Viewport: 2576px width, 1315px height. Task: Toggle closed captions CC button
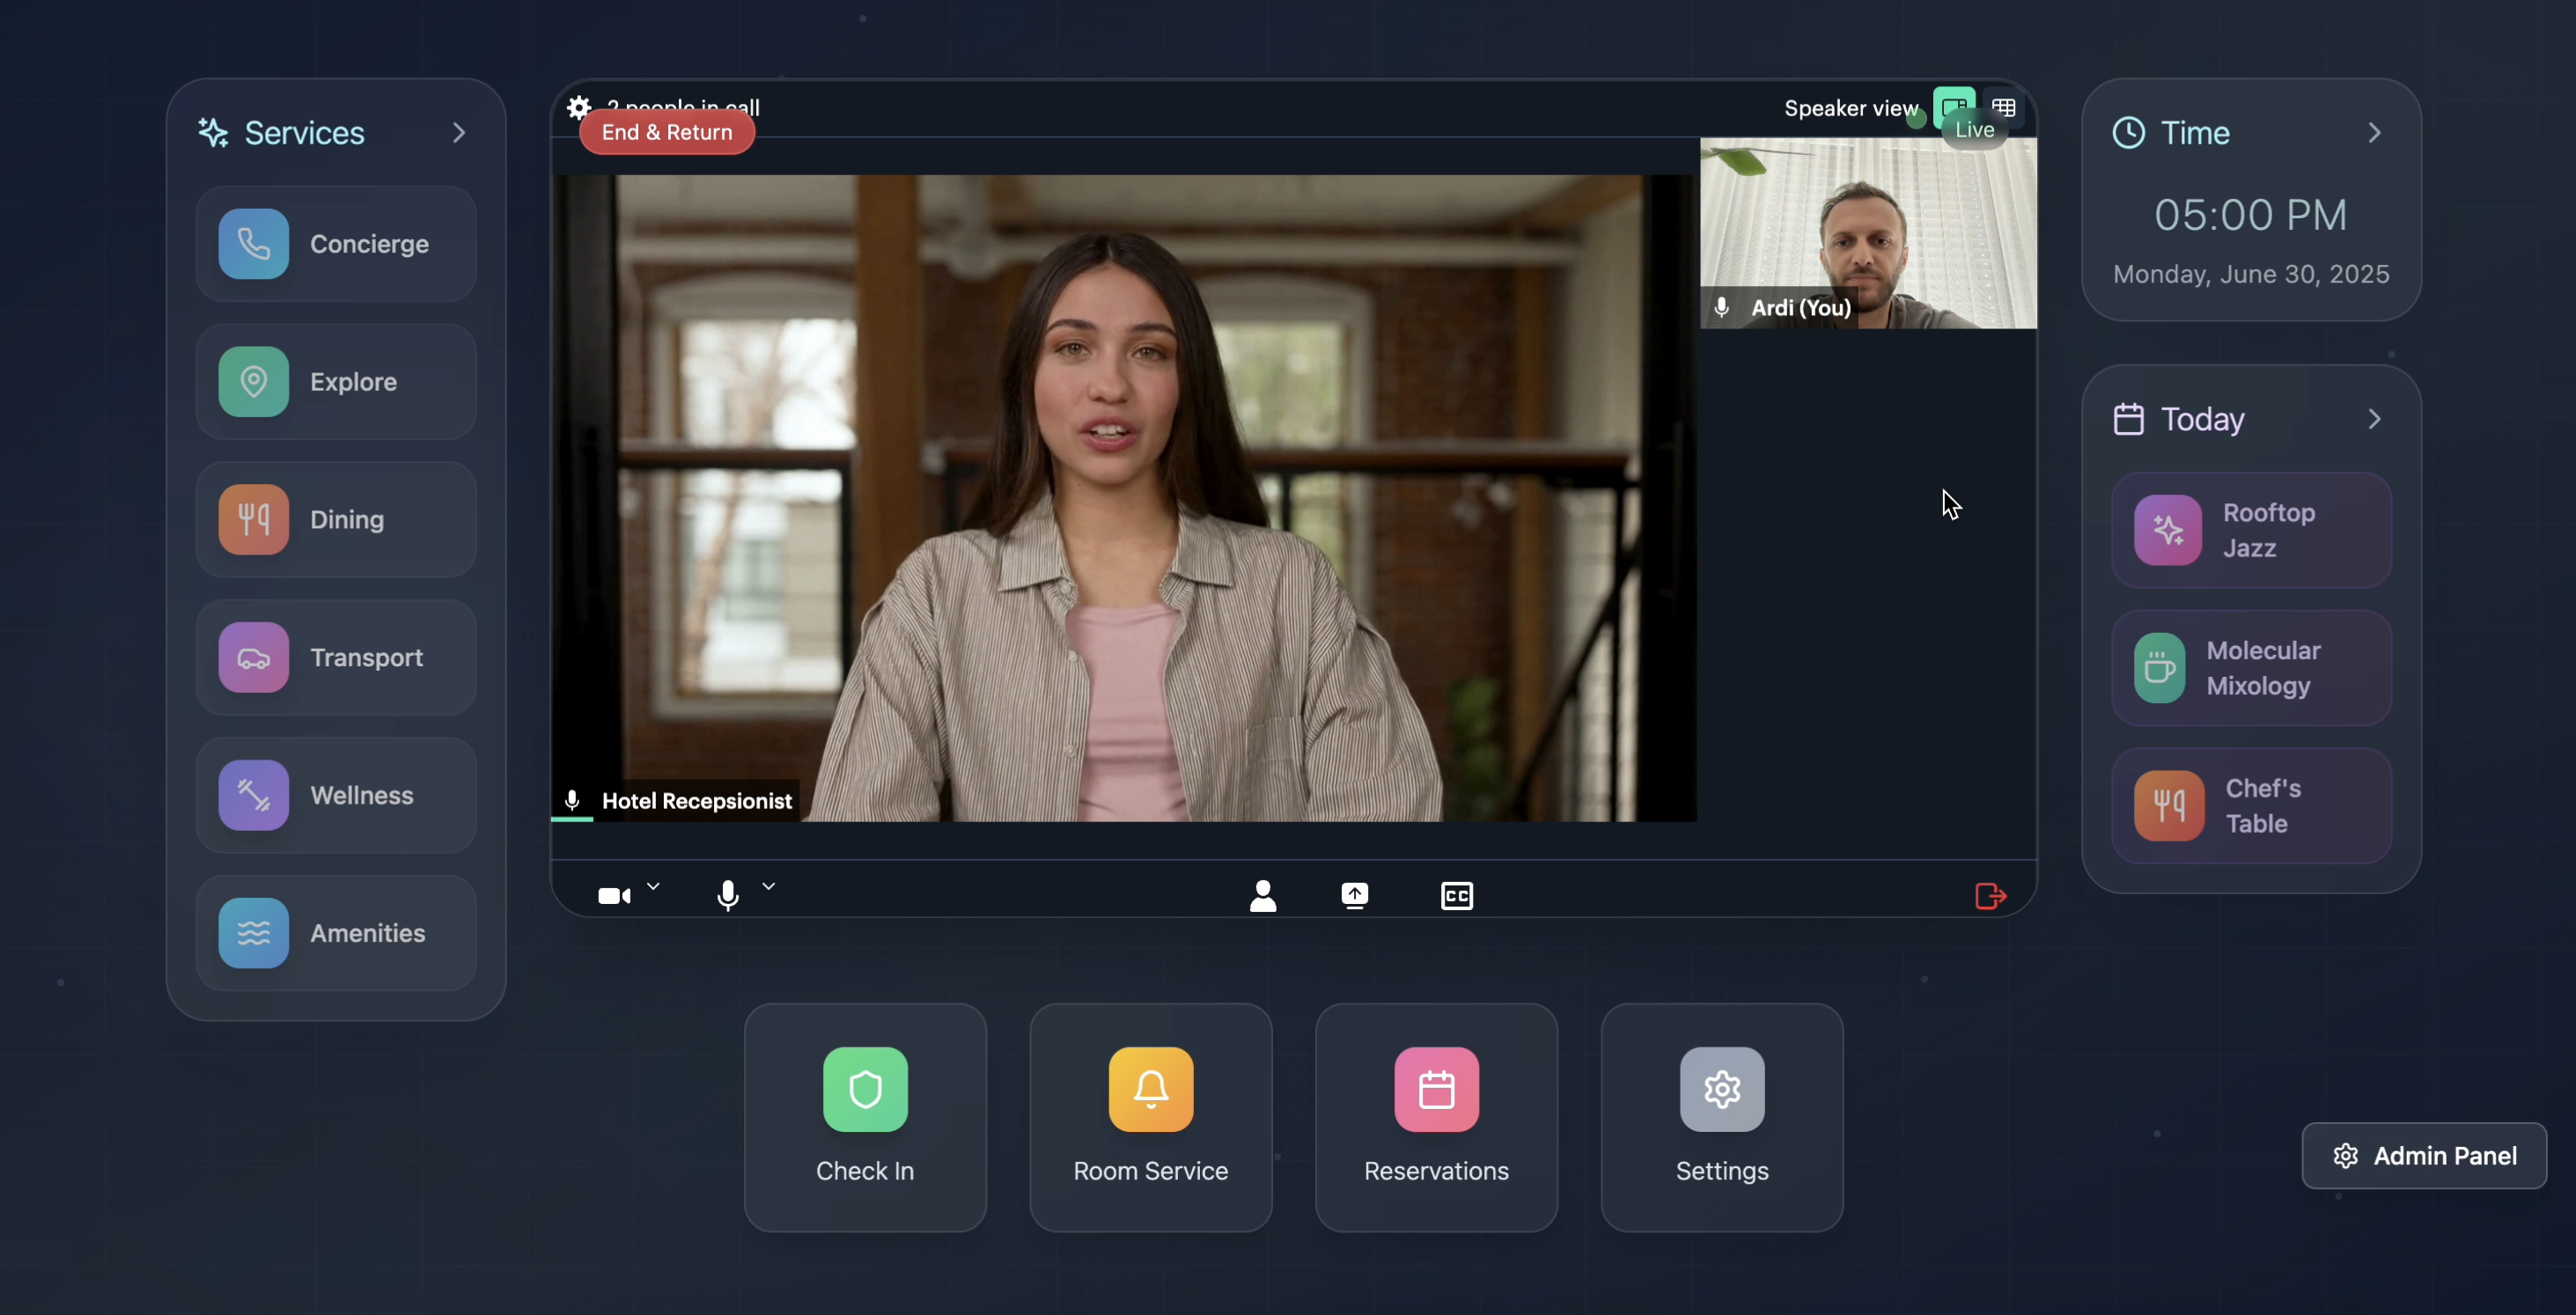[x=1456, y=895]
